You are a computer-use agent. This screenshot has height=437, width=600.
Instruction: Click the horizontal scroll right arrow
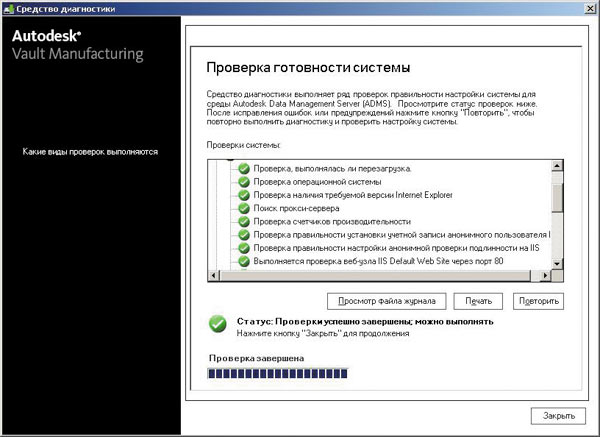545,275
